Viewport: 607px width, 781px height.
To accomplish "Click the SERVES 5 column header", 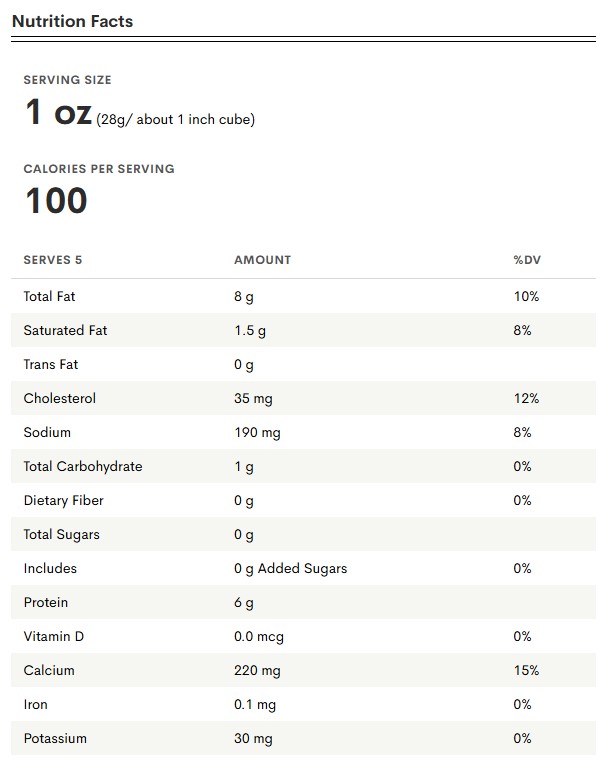I will (53, 260).
